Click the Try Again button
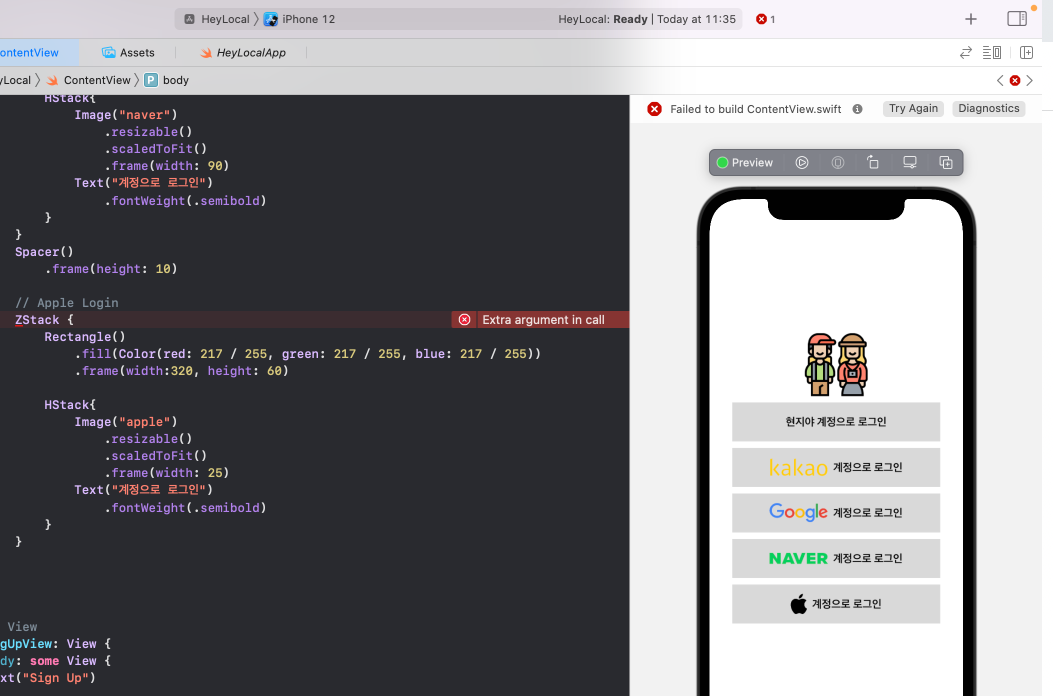 point(913,109)
